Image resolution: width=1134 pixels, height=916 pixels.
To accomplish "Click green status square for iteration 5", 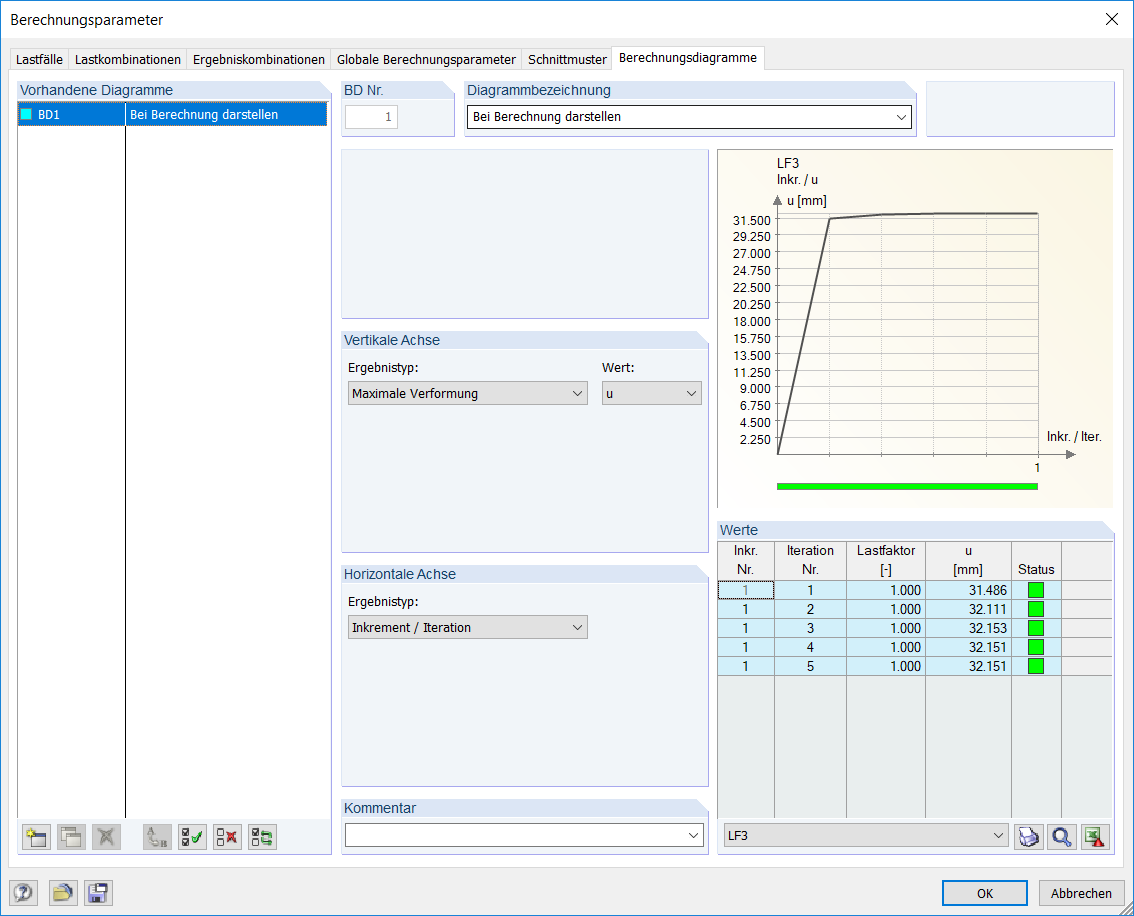I will pos(1036,666).
